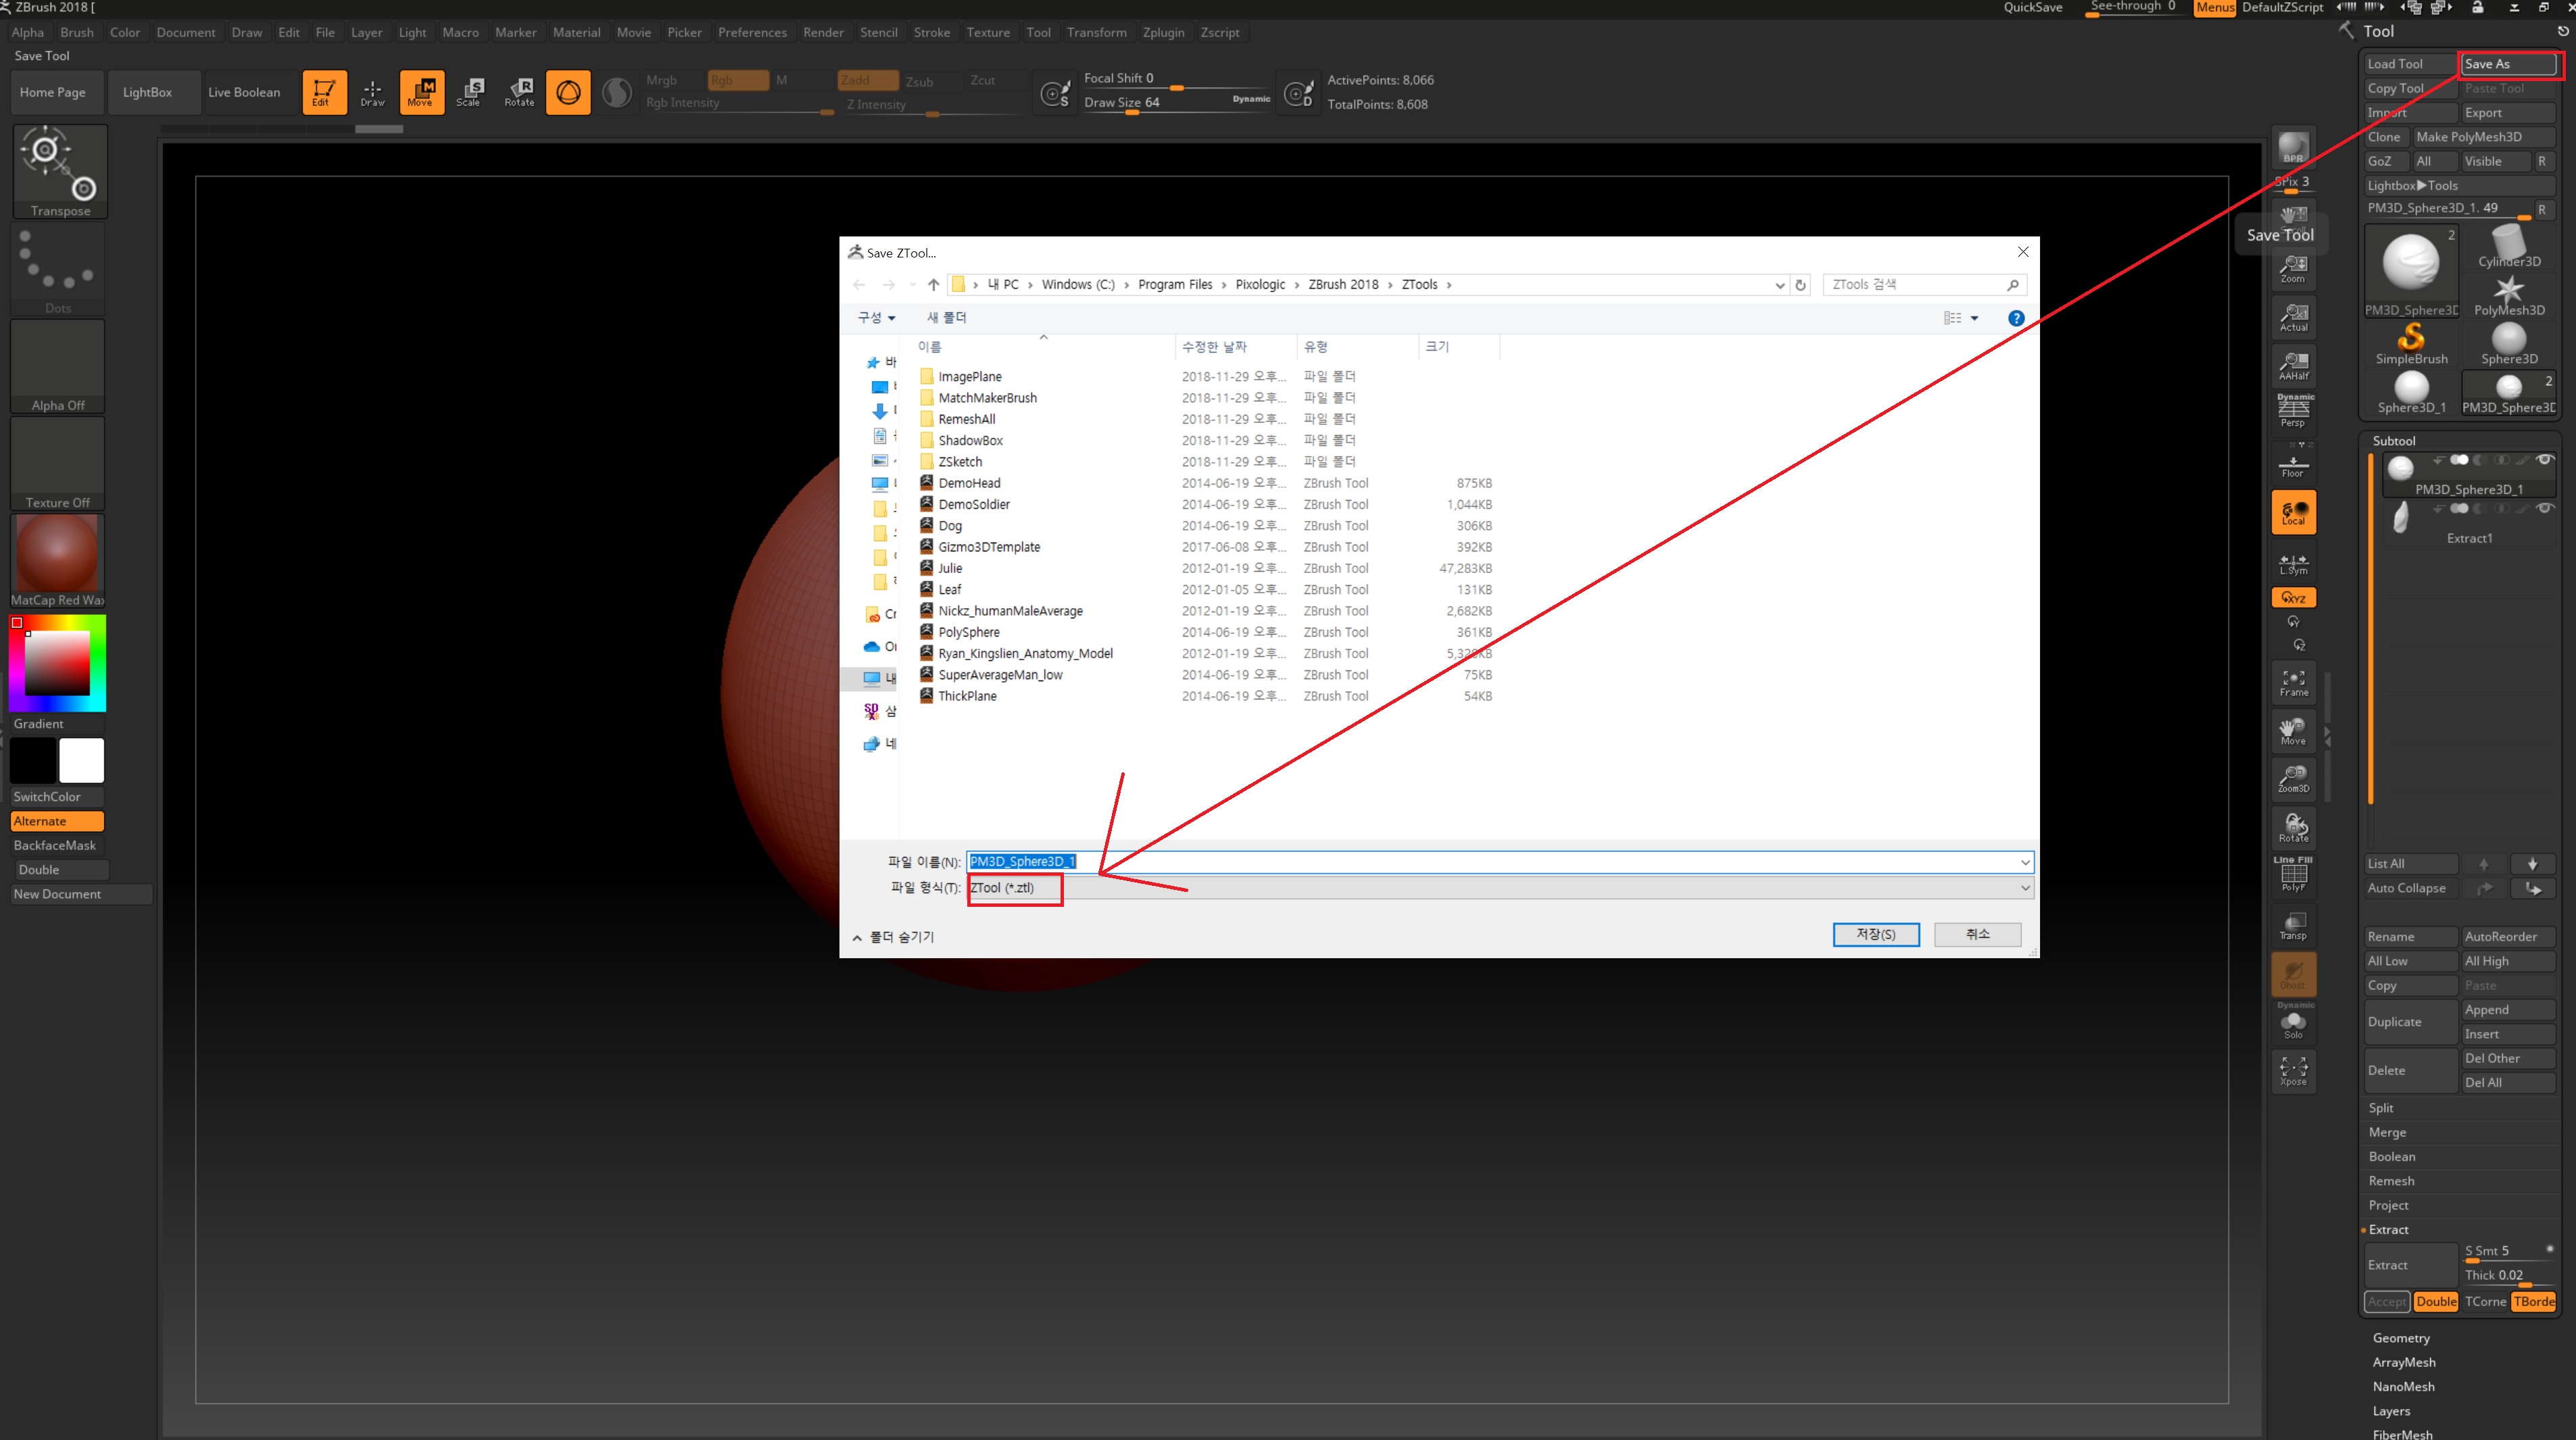Click the Draw mode icon
Image resolution: width=2576 pixels, height=1440 pixels.
coord(372,91)
